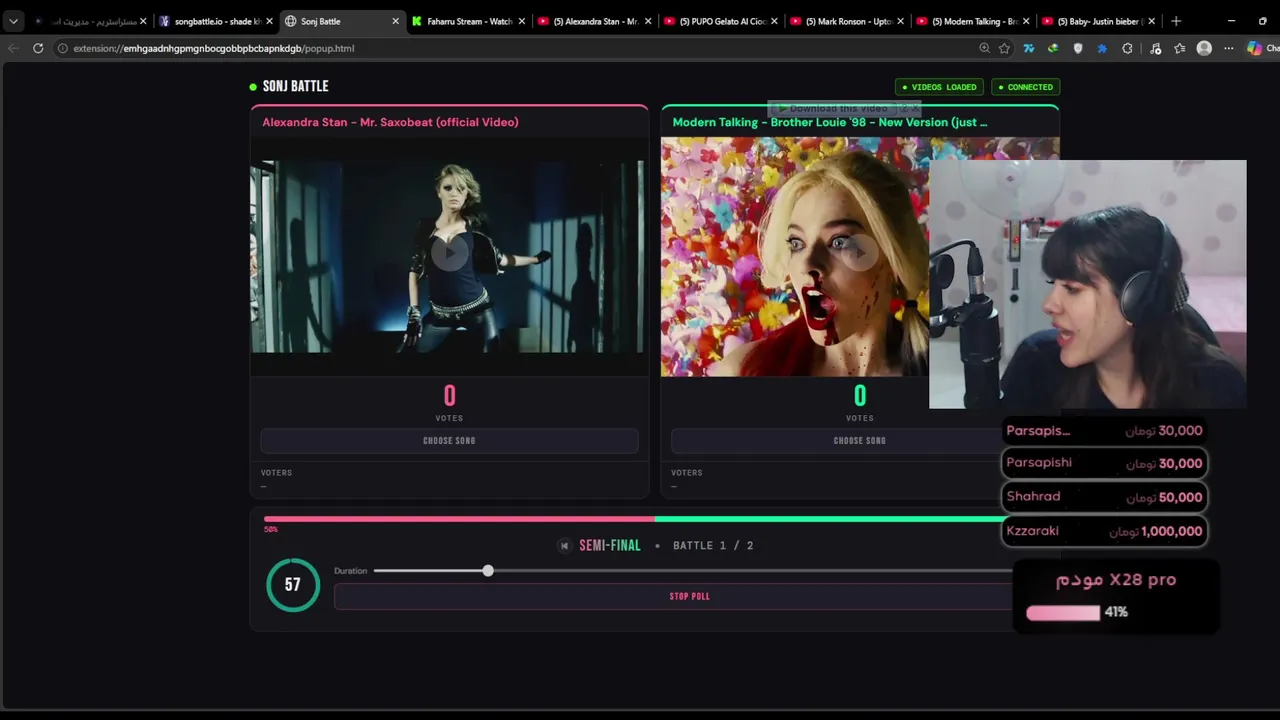The width and height of the screenshot is (1280, 720).
Task: Minimize the browser window
Action: pyautogui.click(x=1232, y=21)
